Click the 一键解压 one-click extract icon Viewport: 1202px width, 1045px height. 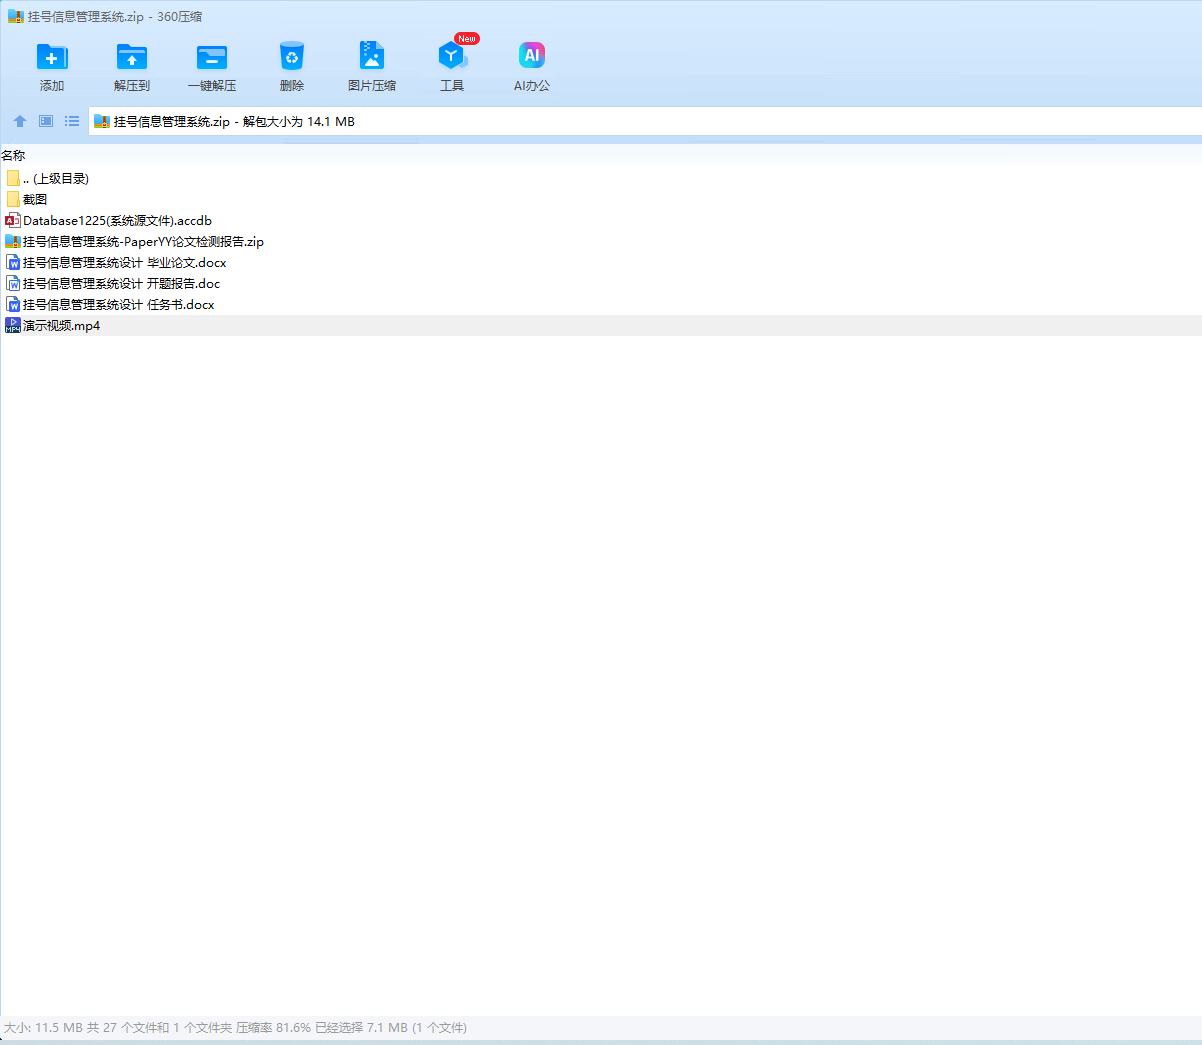click(x=212, y=57)
